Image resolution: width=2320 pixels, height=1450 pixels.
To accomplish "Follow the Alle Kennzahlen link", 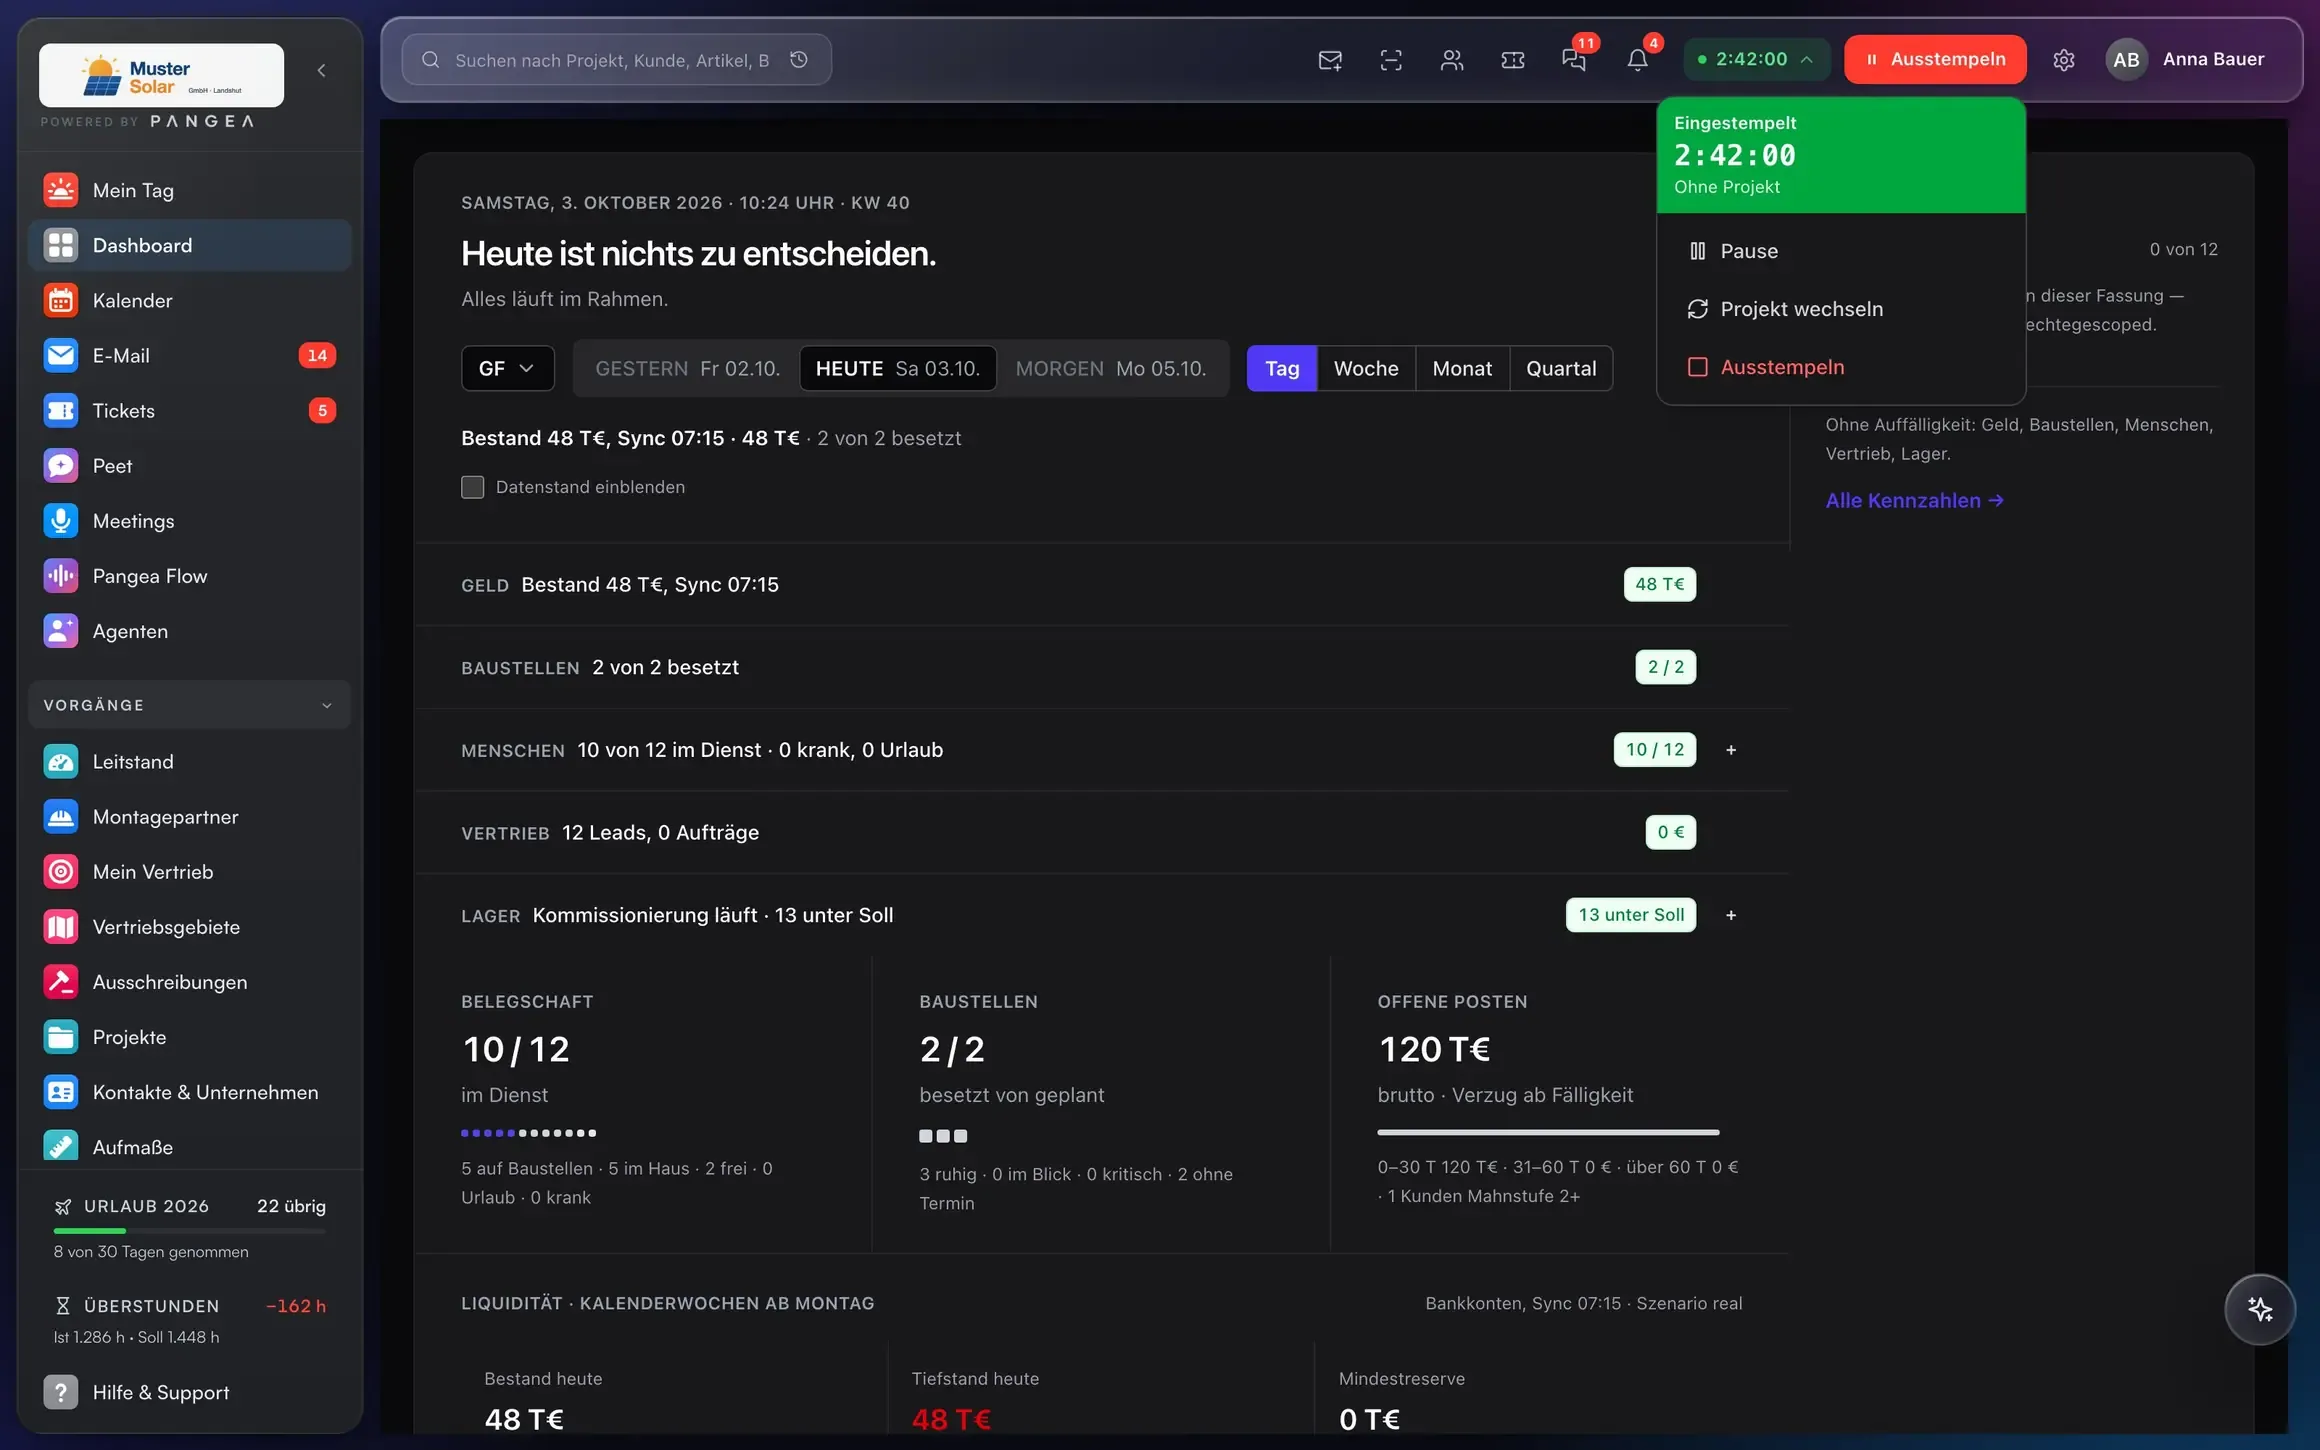I will pos(1914,501).
